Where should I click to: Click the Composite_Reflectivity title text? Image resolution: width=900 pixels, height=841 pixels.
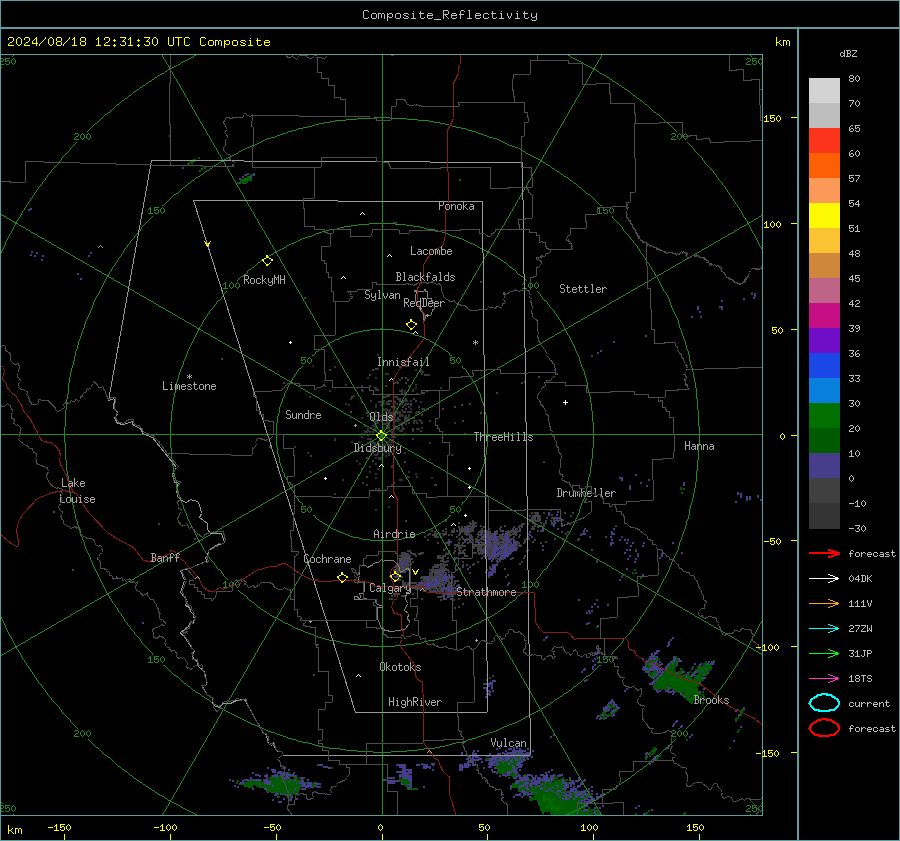(449, 15)
